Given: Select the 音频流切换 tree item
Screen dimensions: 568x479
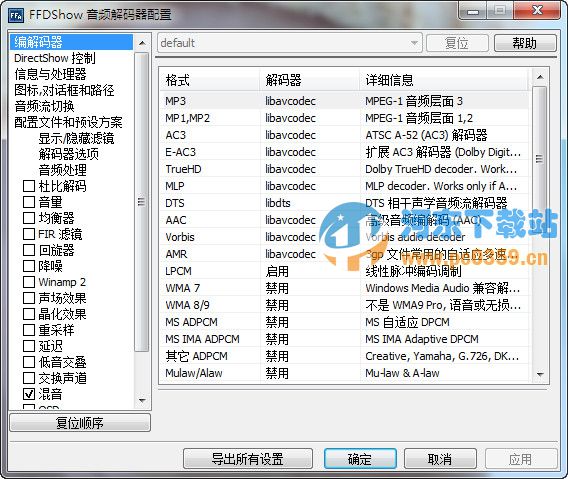Looking at the screenshot, I should [x=44, y=106].
